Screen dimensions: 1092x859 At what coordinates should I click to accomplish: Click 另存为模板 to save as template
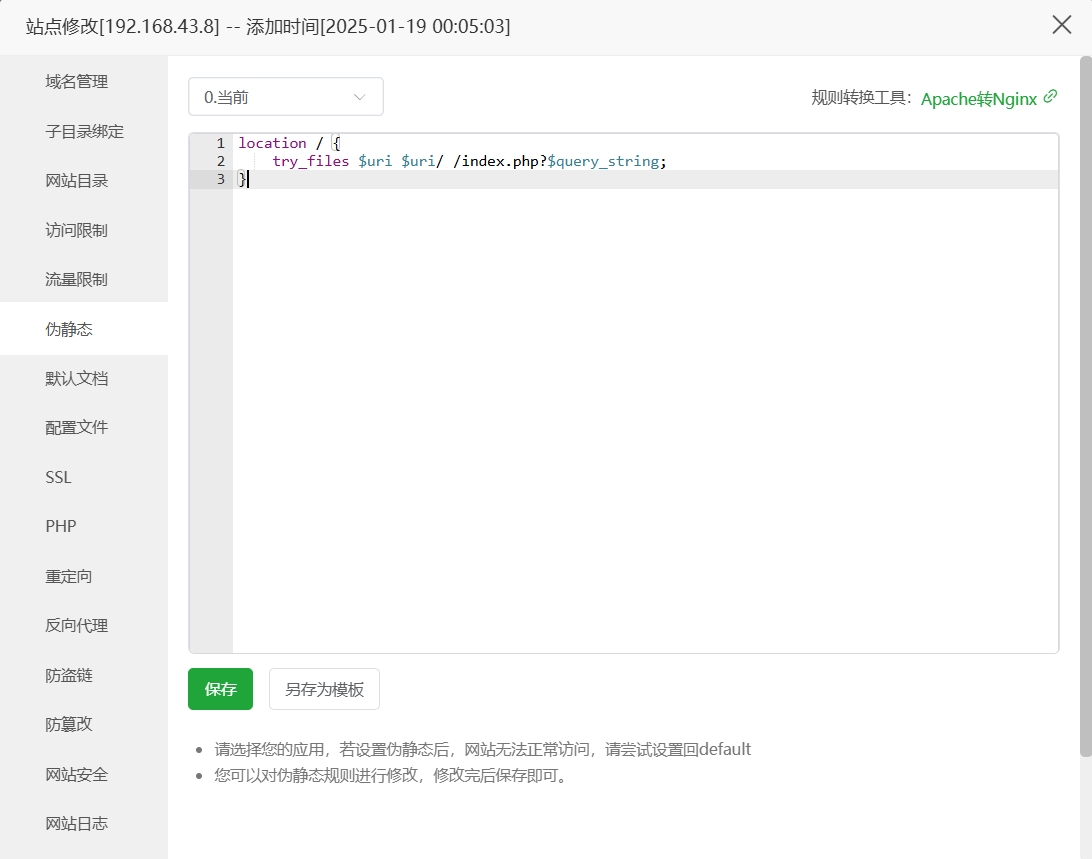(x=324, y=689)
